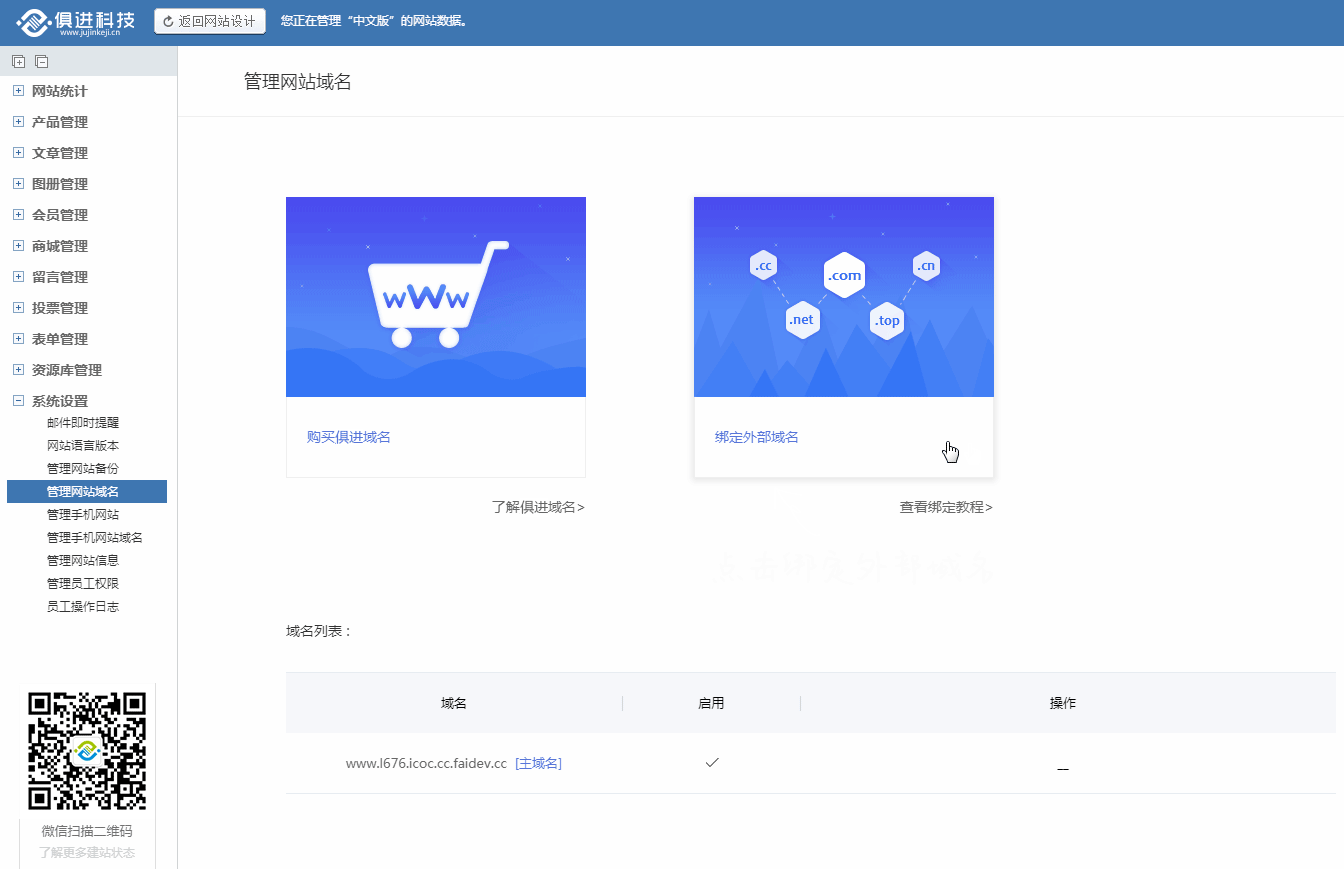Screen dimensions: 1344x869
Task: Click the expand-all icon atop sidebar
Action: point(18,61)
